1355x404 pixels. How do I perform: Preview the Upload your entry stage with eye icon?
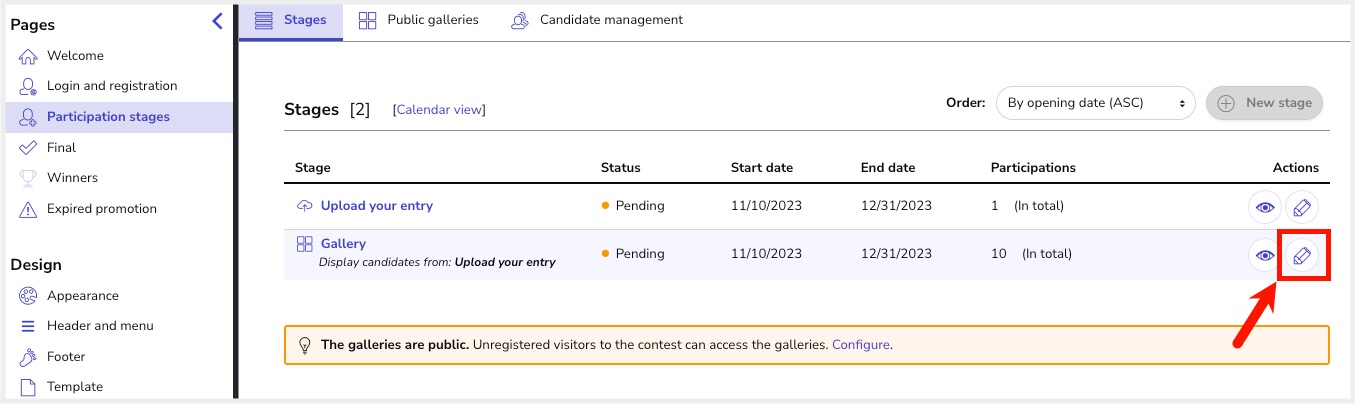(x=1265, y=207)
